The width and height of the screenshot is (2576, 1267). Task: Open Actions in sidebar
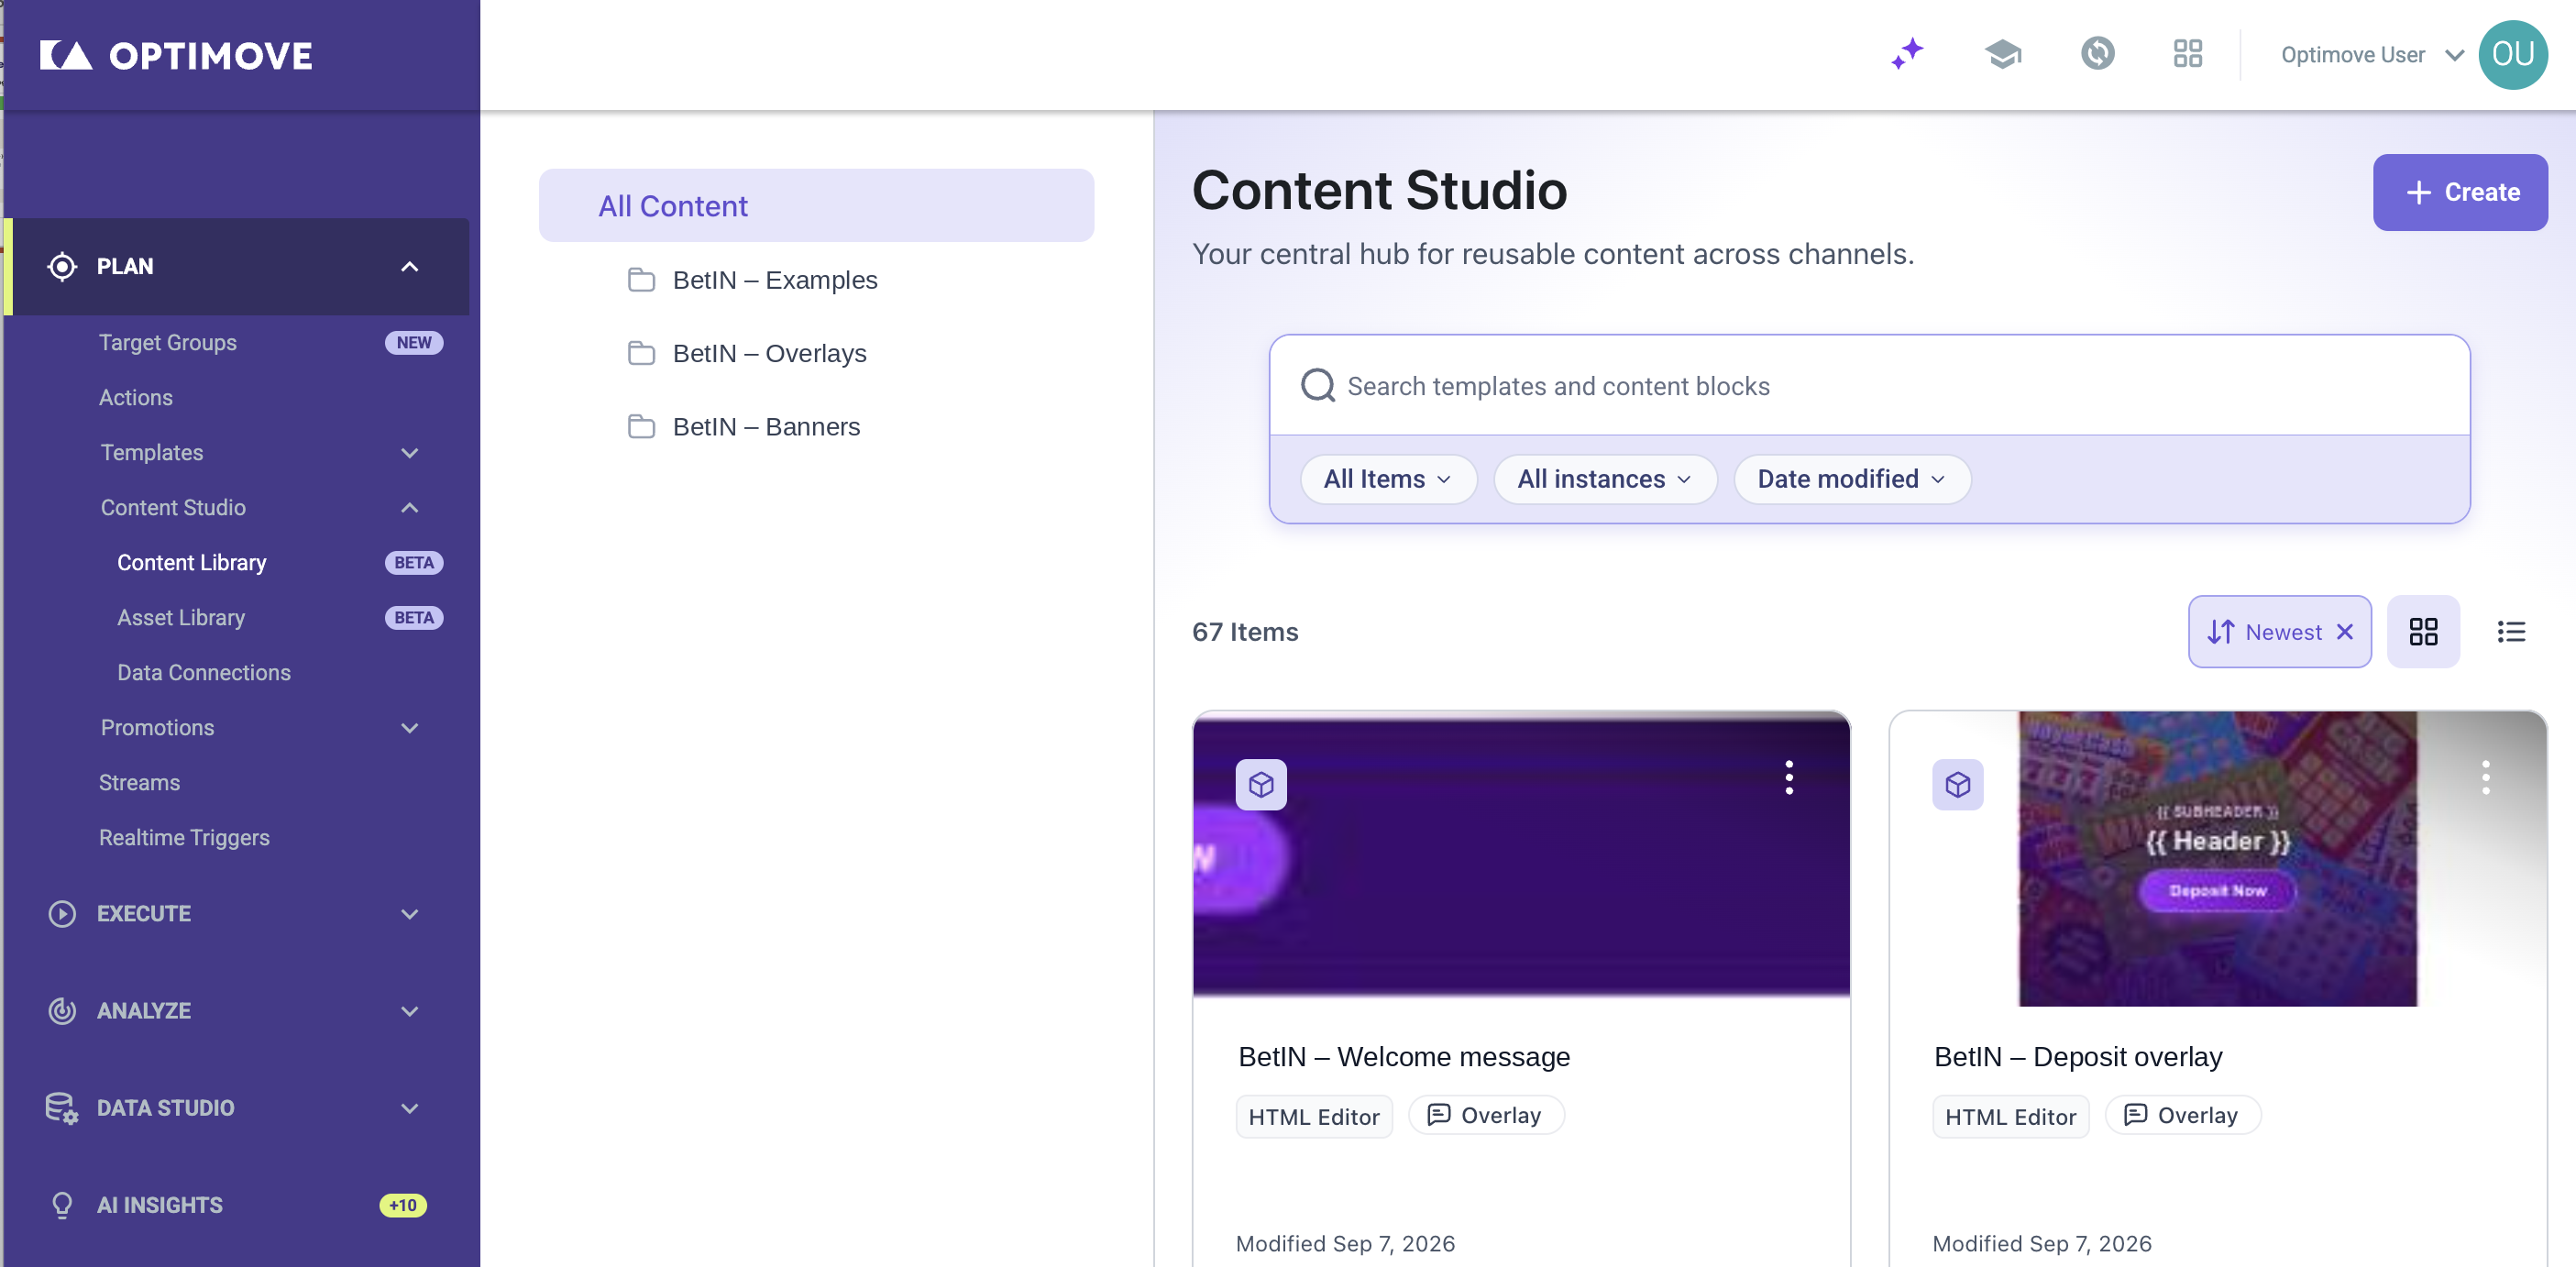click(x=136, y=398)
